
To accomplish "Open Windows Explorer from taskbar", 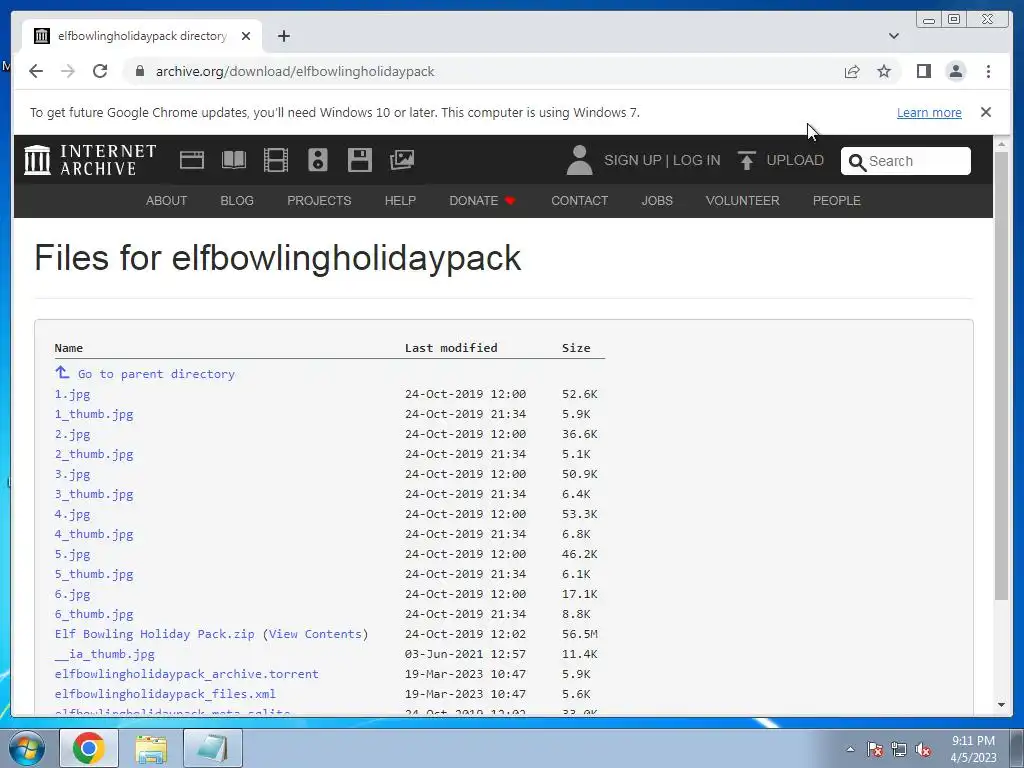I will pyautogui.click(x=151, y=748).
